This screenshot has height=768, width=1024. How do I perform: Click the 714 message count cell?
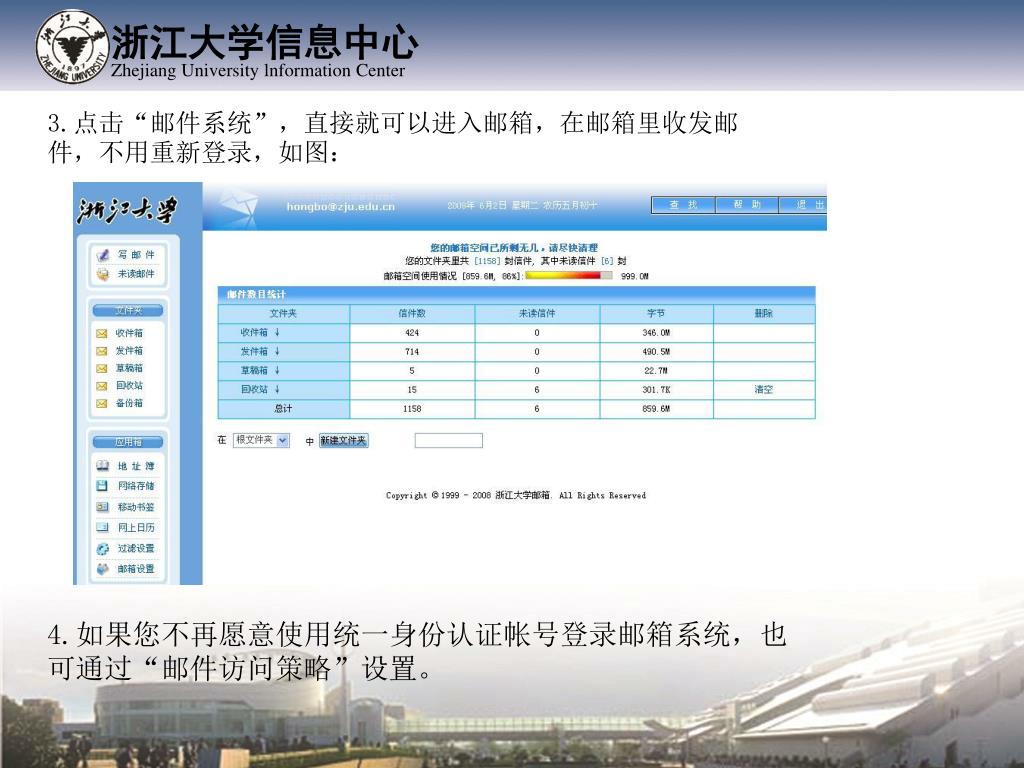point(412,351)
